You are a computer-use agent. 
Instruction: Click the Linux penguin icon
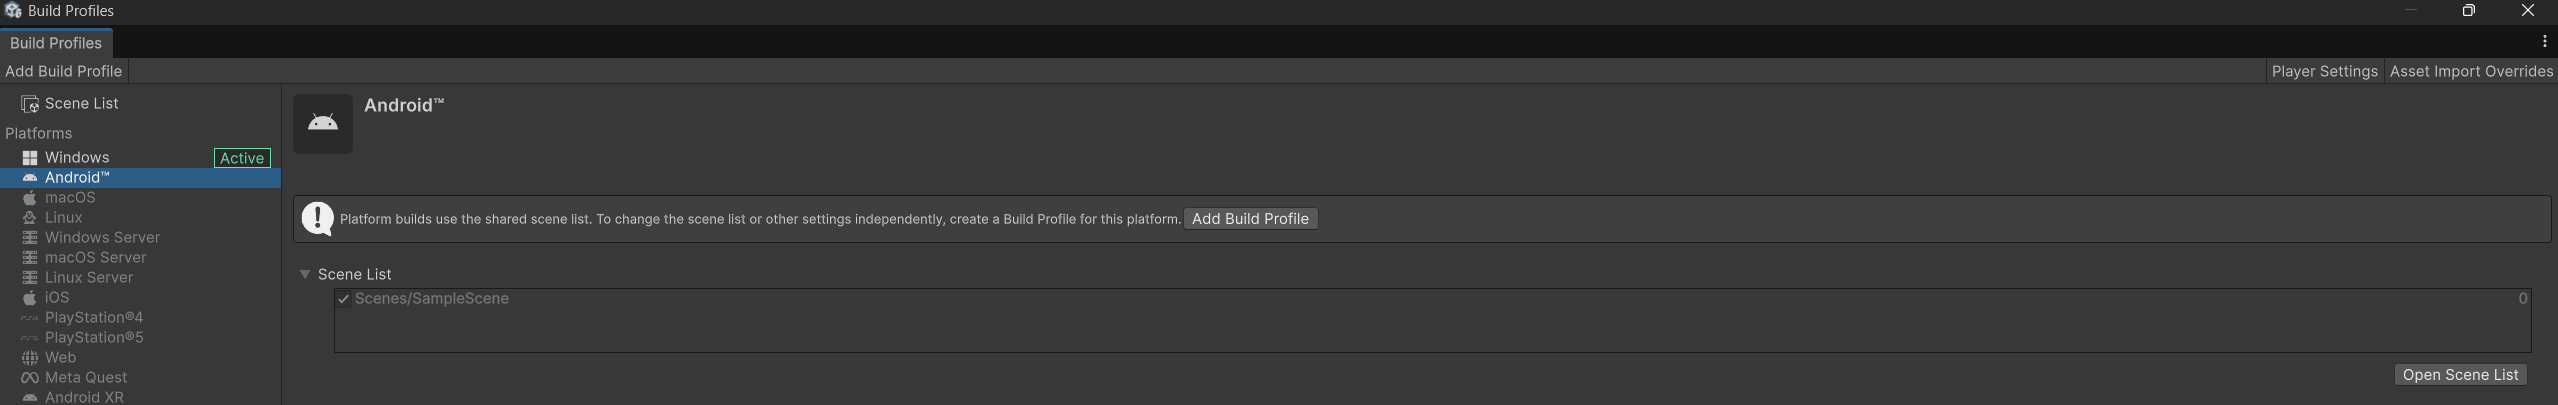[30, 218]
